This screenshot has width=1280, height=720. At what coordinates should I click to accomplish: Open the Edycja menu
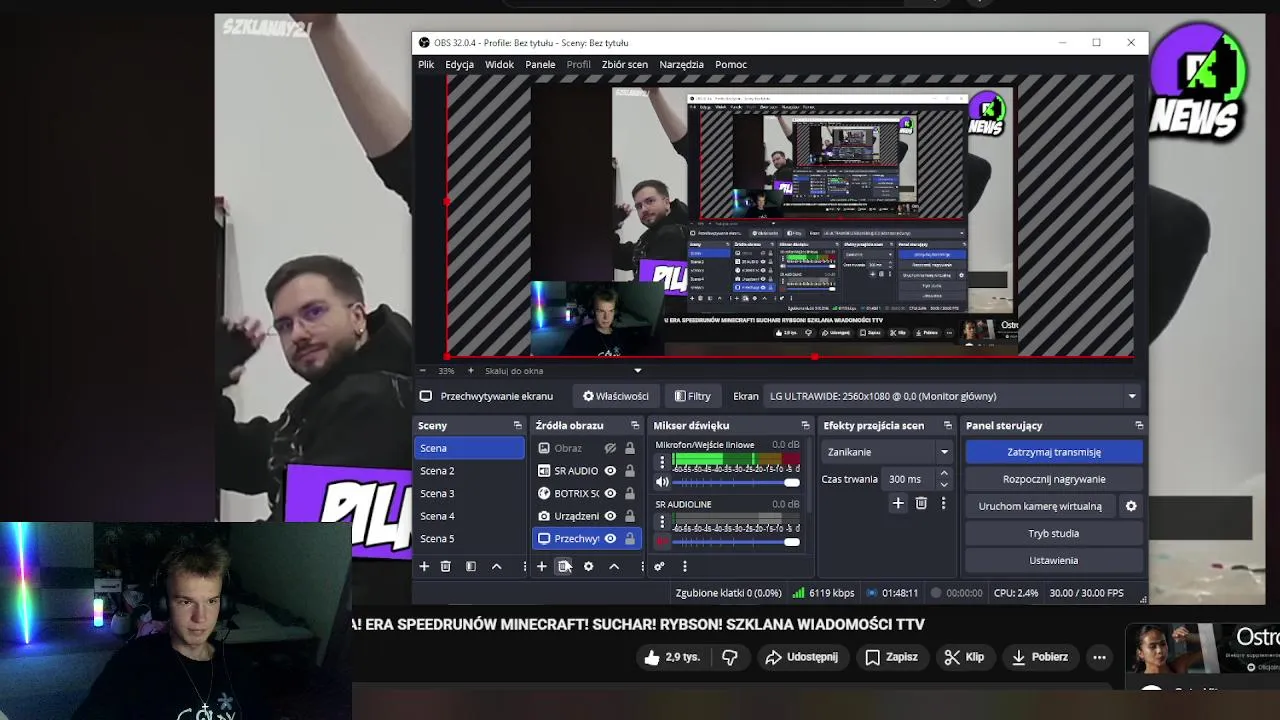(460, 64)
